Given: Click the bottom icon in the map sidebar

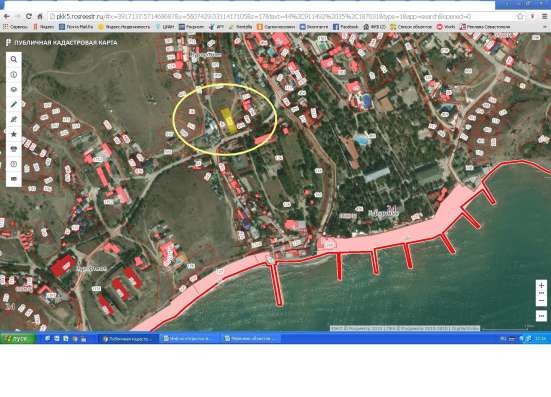Looking at the screenshot, I should coord(14,179).
